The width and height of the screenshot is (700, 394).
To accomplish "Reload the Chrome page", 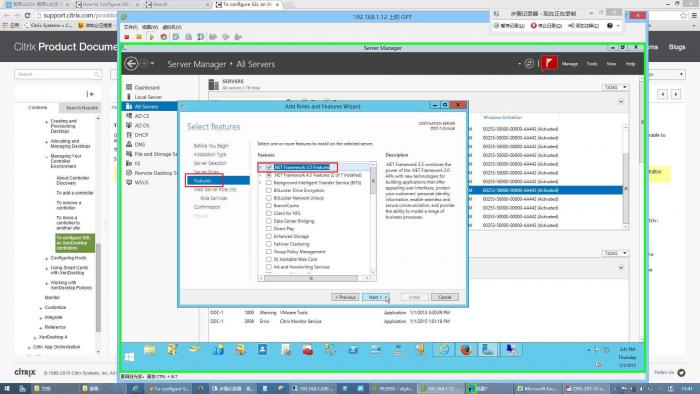I will click(27, 15).
